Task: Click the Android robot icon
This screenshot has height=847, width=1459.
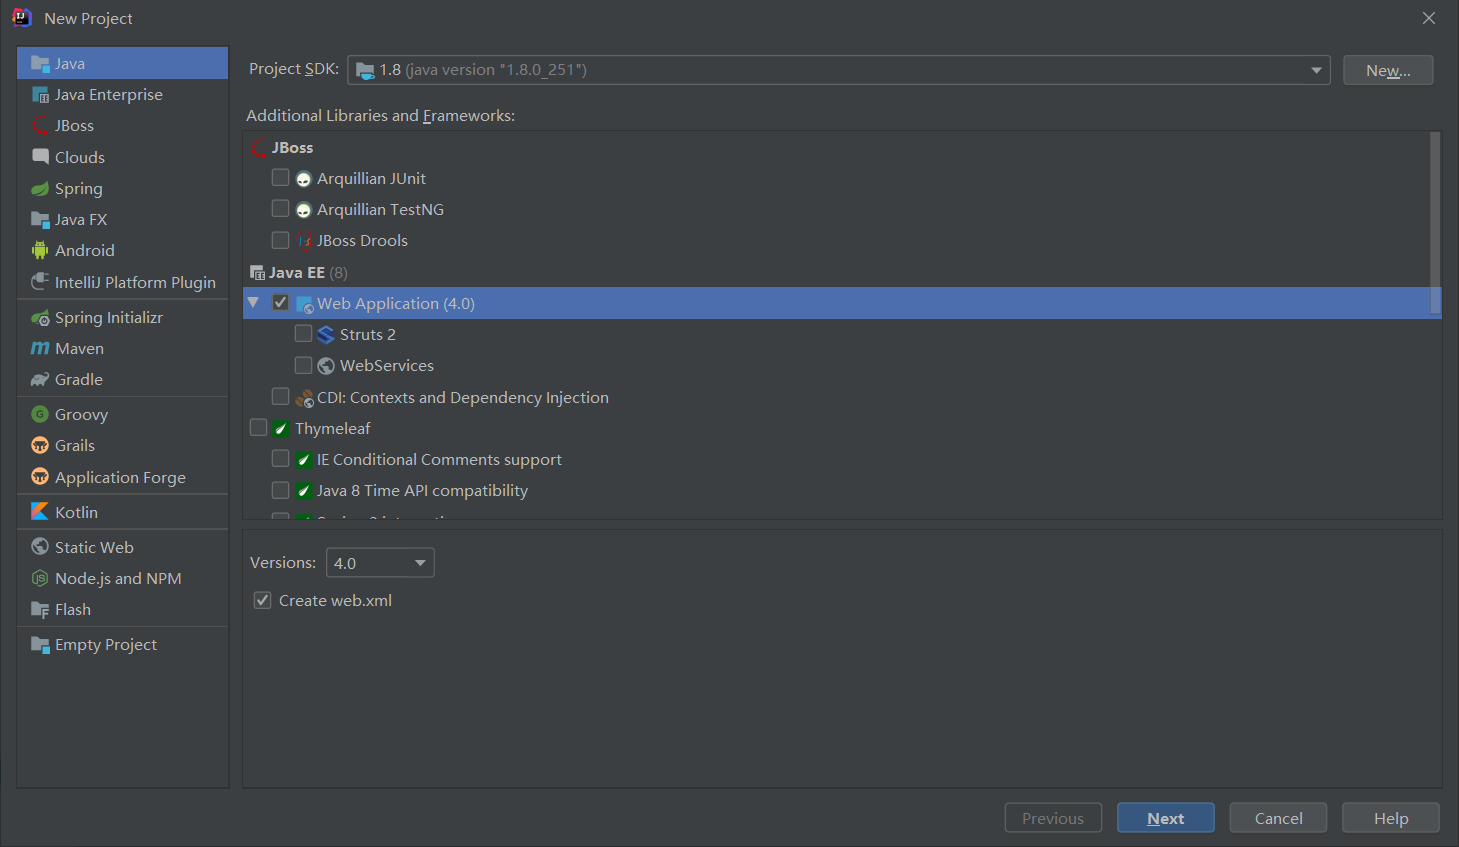Action: pyautogui.click(x=40, y=251)
